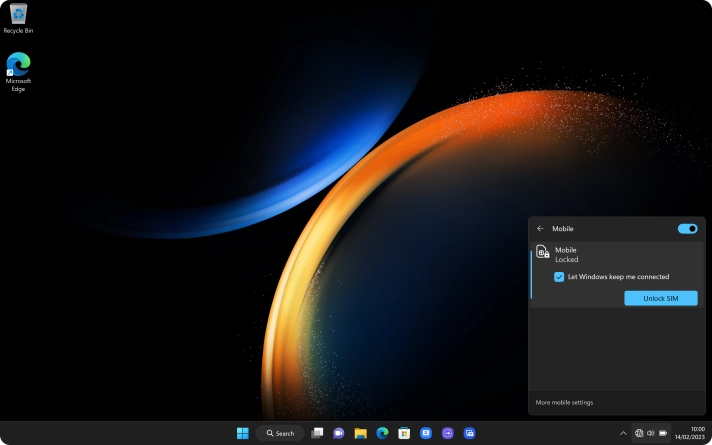712x445 pixels.
Task: Launch the Teams Chat taskbar icon
Action: click(338, 433)
